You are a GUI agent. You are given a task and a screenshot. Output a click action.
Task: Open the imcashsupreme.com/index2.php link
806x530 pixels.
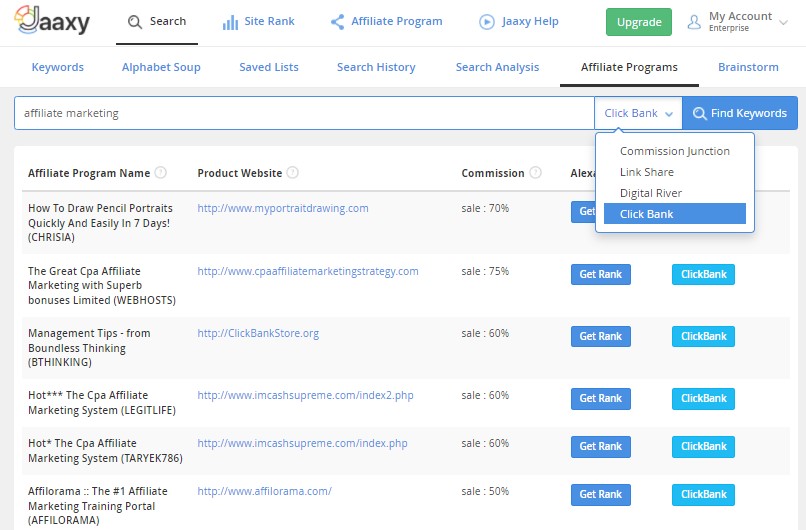(305, 395)
